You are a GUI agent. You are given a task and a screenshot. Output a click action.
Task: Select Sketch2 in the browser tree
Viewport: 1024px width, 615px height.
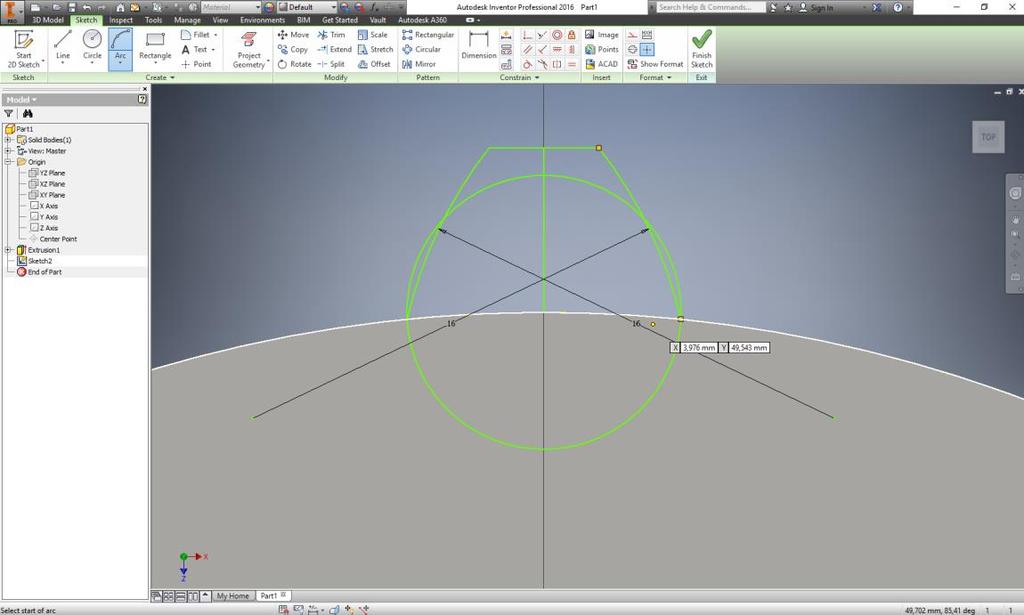(x=39, y=261)
